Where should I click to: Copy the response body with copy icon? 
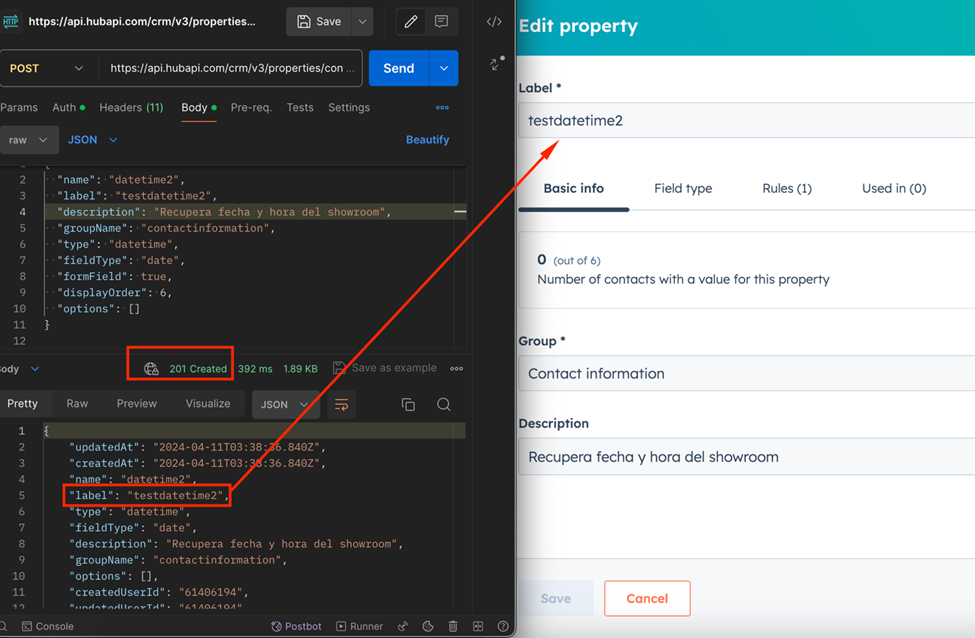[x=408, y=404]
